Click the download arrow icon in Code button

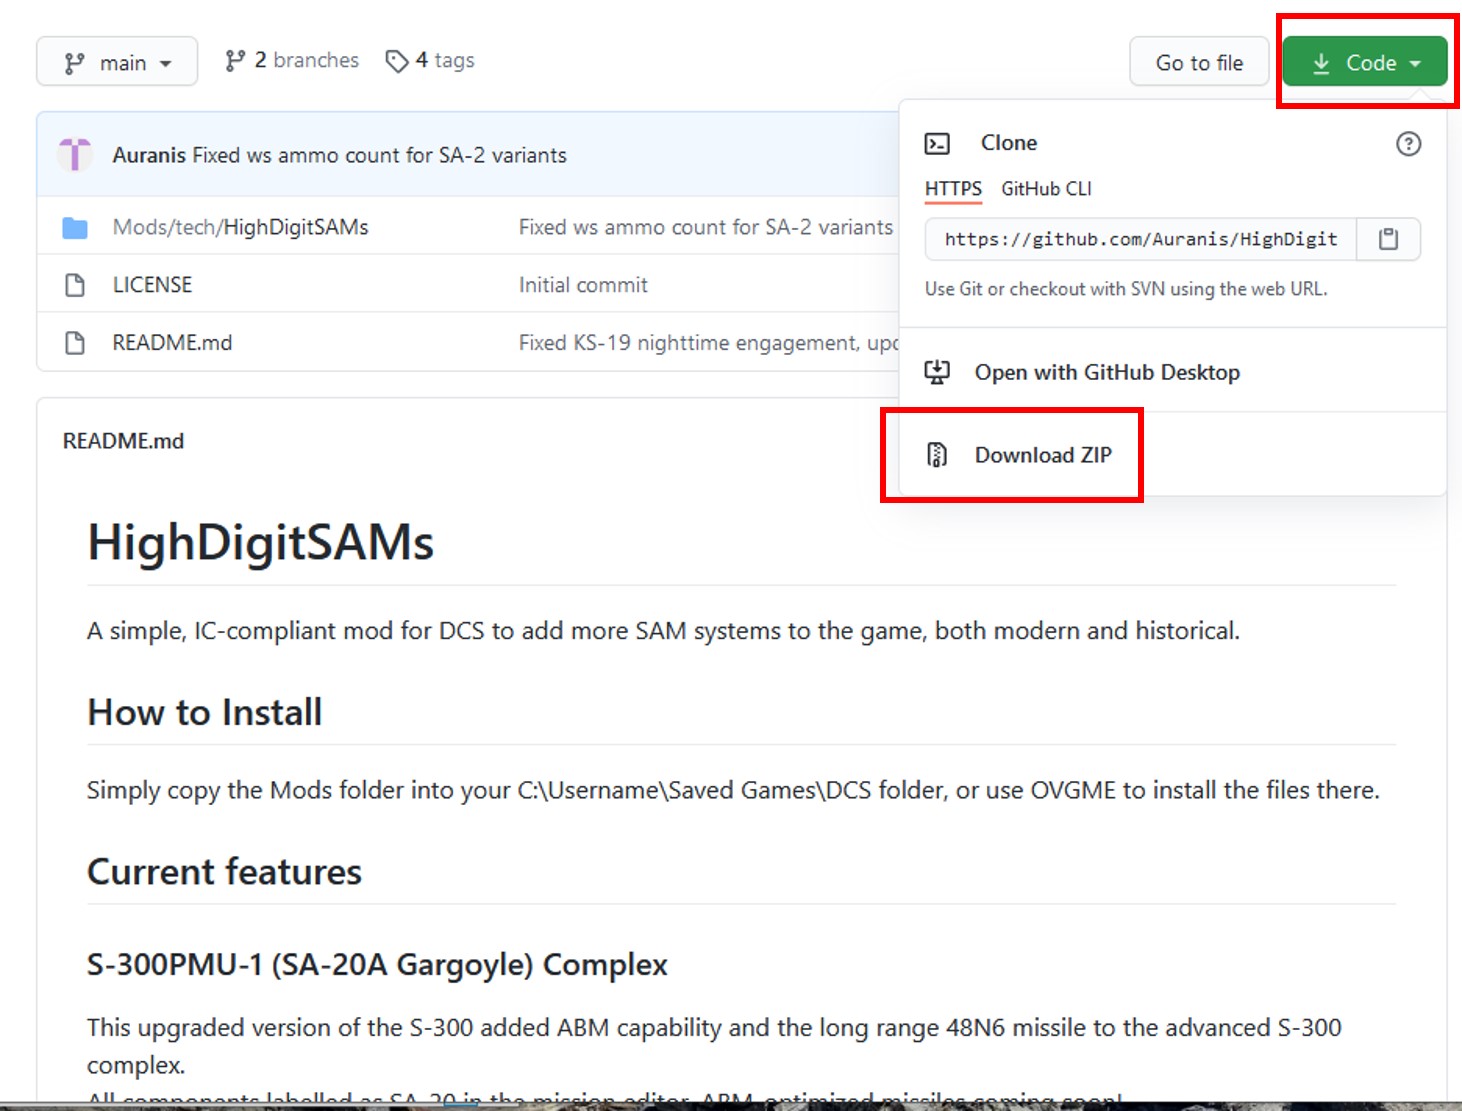coord(1321,63)
